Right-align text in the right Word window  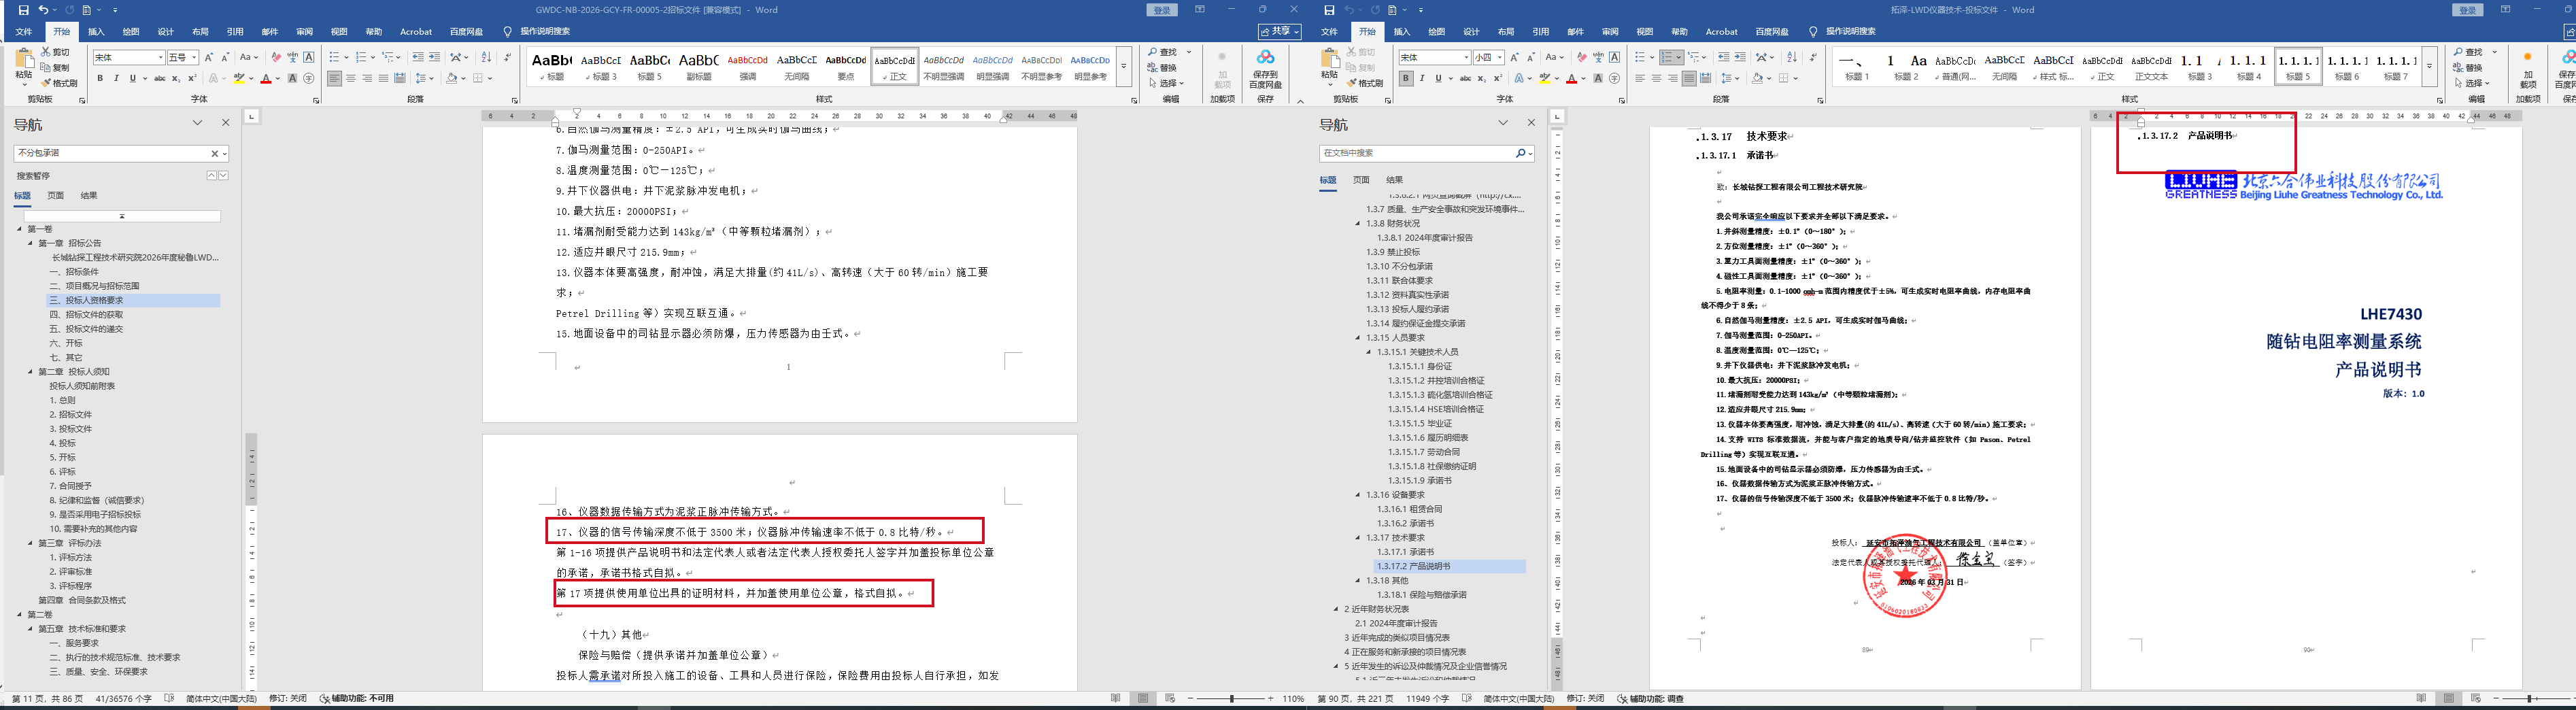(1673, 78)
